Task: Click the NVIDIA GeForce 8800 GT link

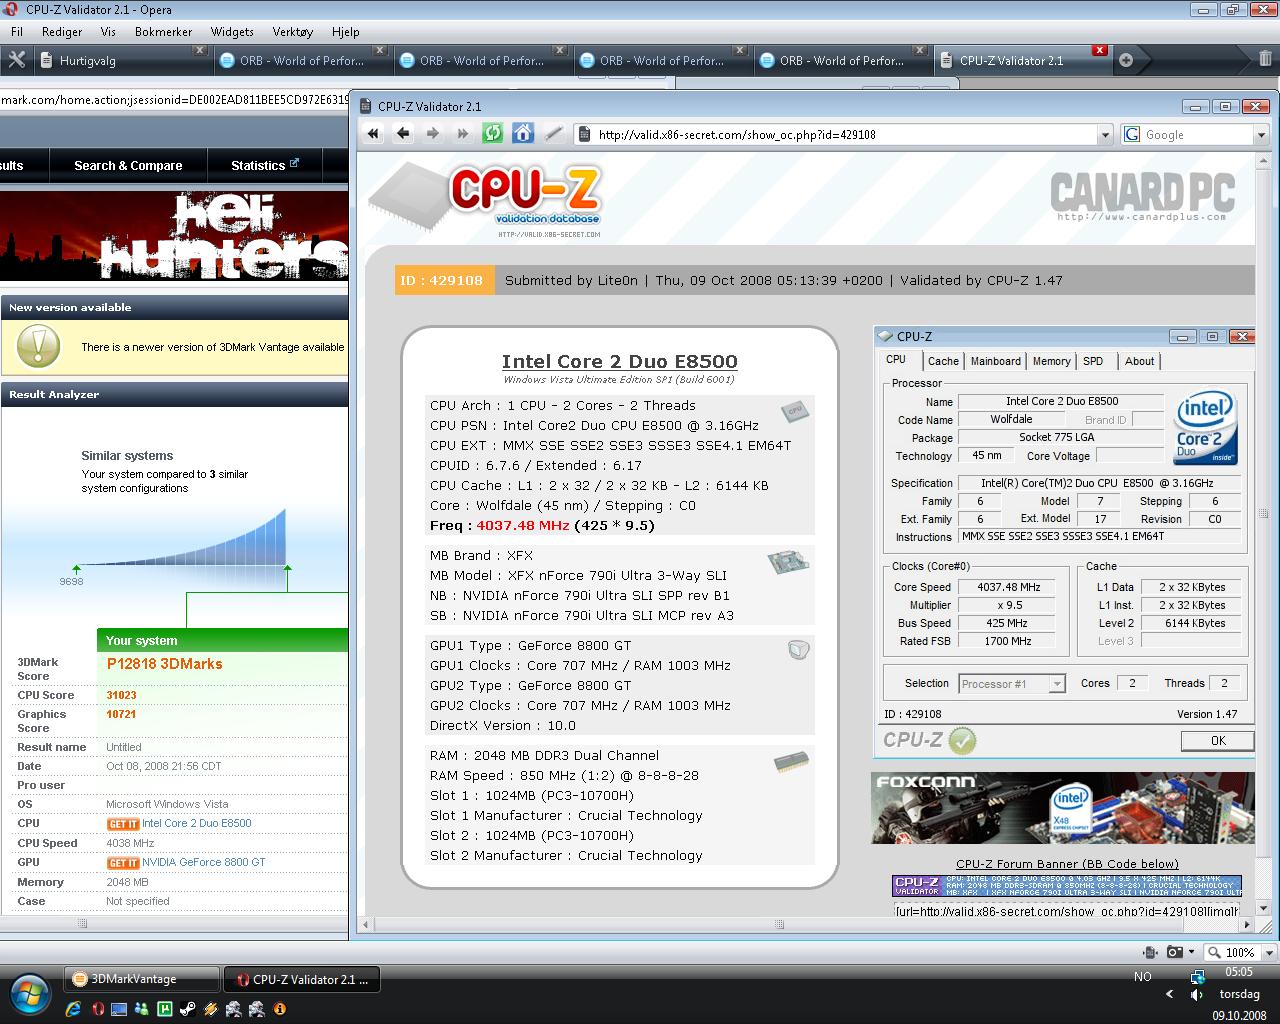Action: click(203, 862)
